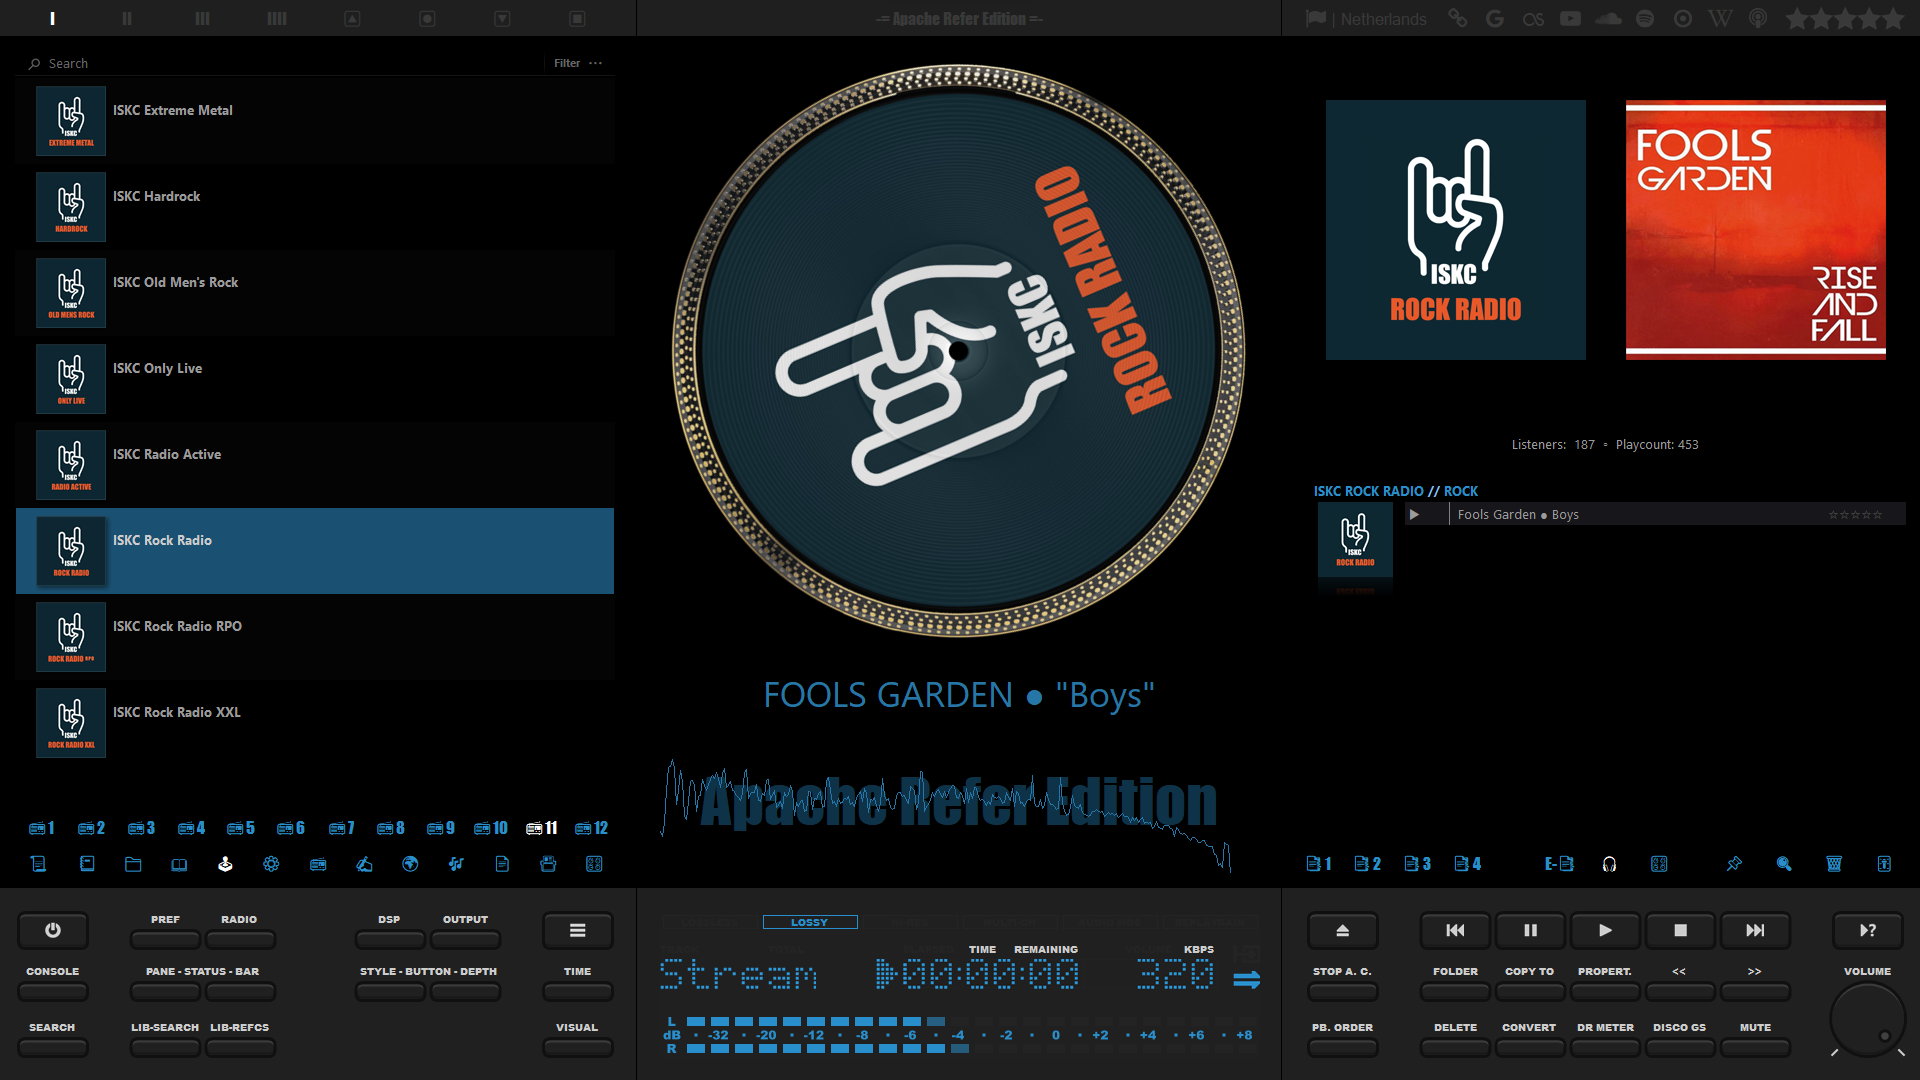Click the YouTube search icon
Screen dimensions: 1920x1080
[x=1570, y=19]
